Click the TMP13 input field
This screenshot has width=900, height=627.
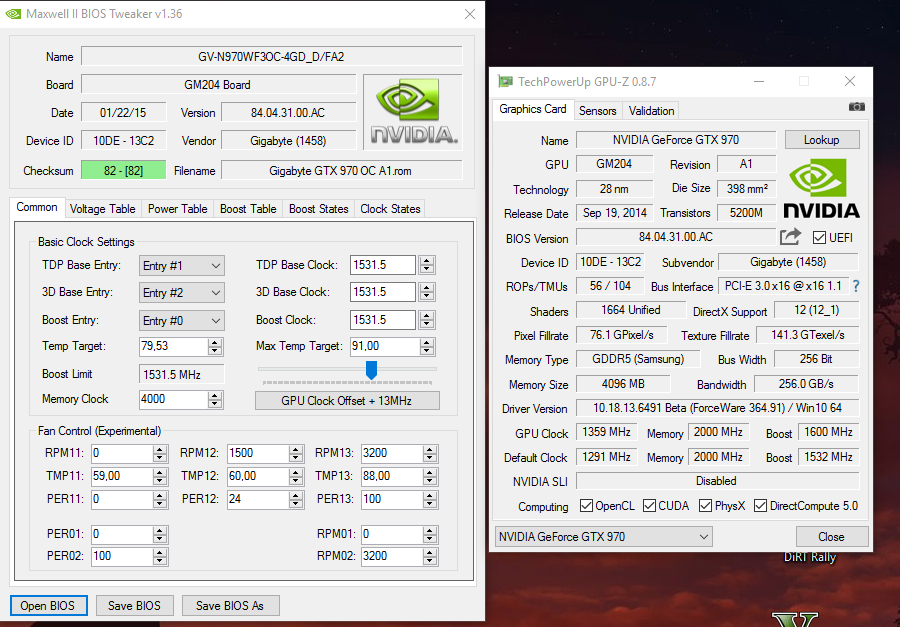tap(392, 477)
